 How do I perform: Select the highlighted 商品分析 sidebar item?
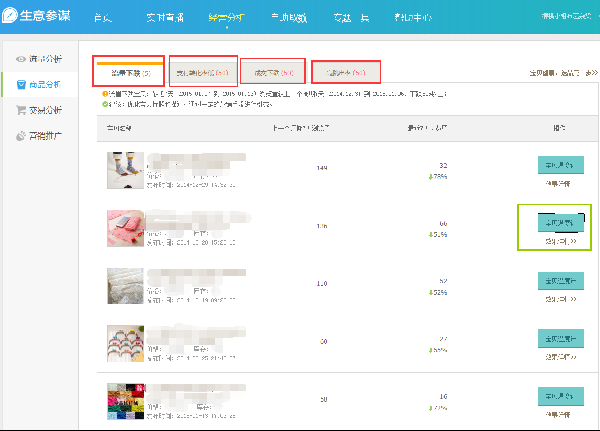tap(42, 85)
